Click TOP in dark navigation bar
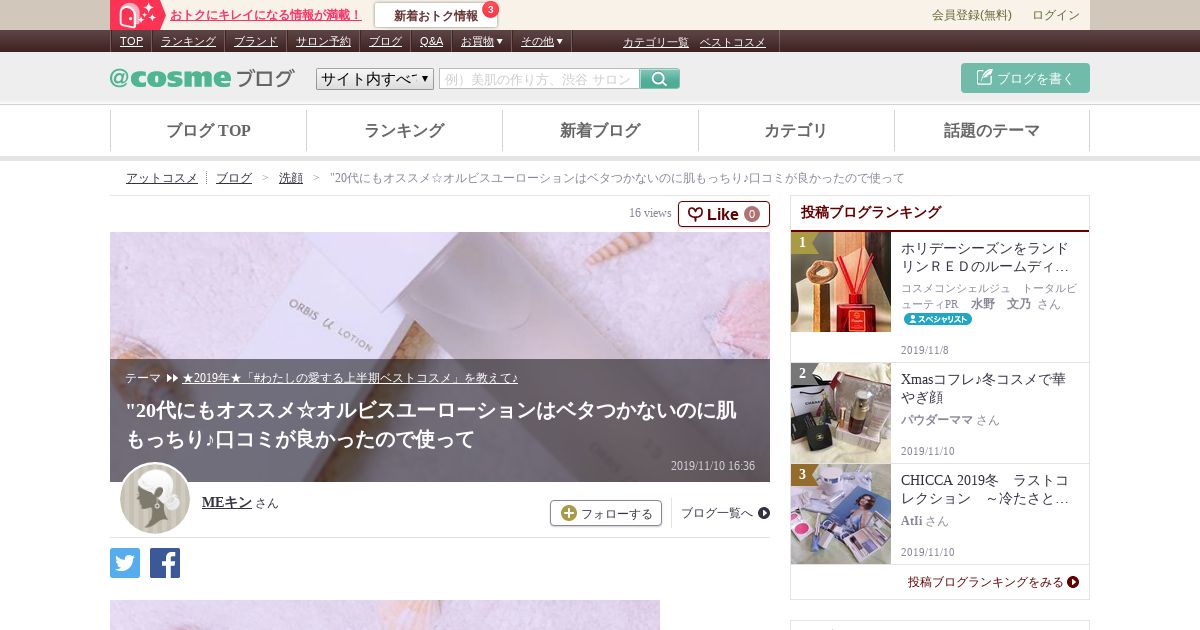This screenshot has width=1200, height=630. tap(131, 41)
